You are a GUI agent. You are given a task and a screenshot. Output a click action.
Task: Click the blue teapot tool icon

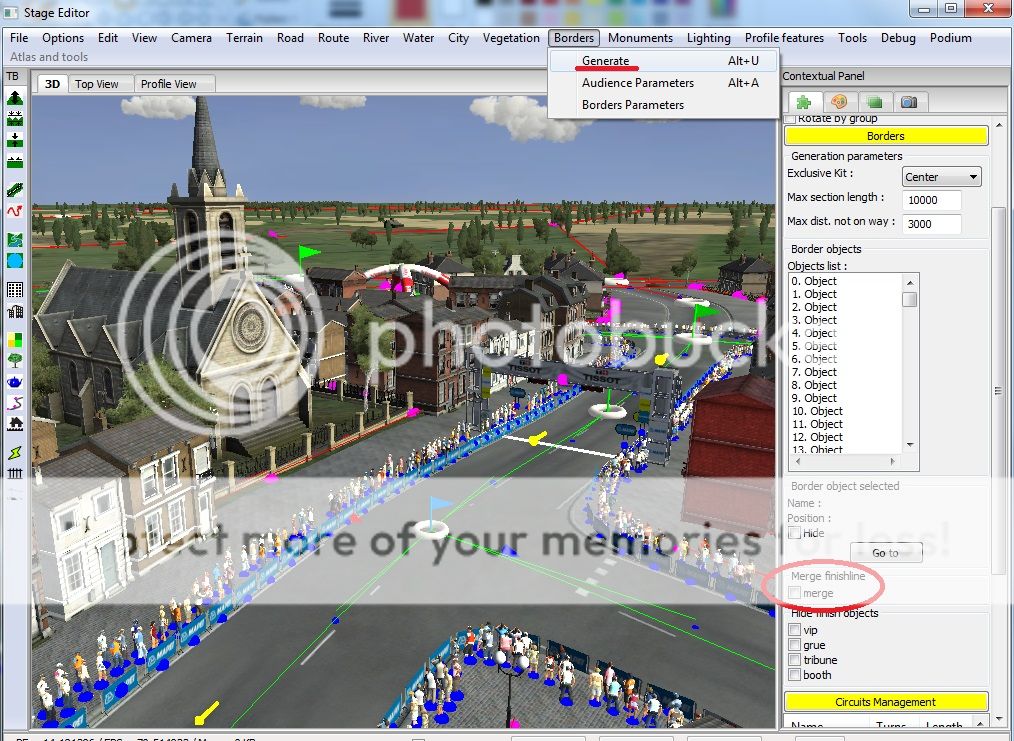coord(15,382)
